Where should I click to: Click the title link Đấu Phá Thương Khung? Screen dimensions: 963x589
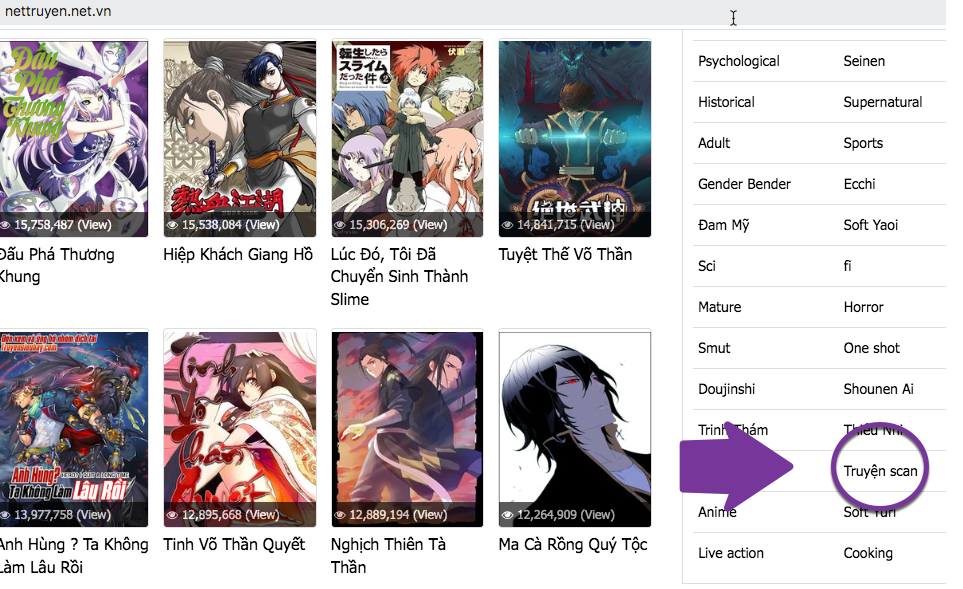coord(57,265)
